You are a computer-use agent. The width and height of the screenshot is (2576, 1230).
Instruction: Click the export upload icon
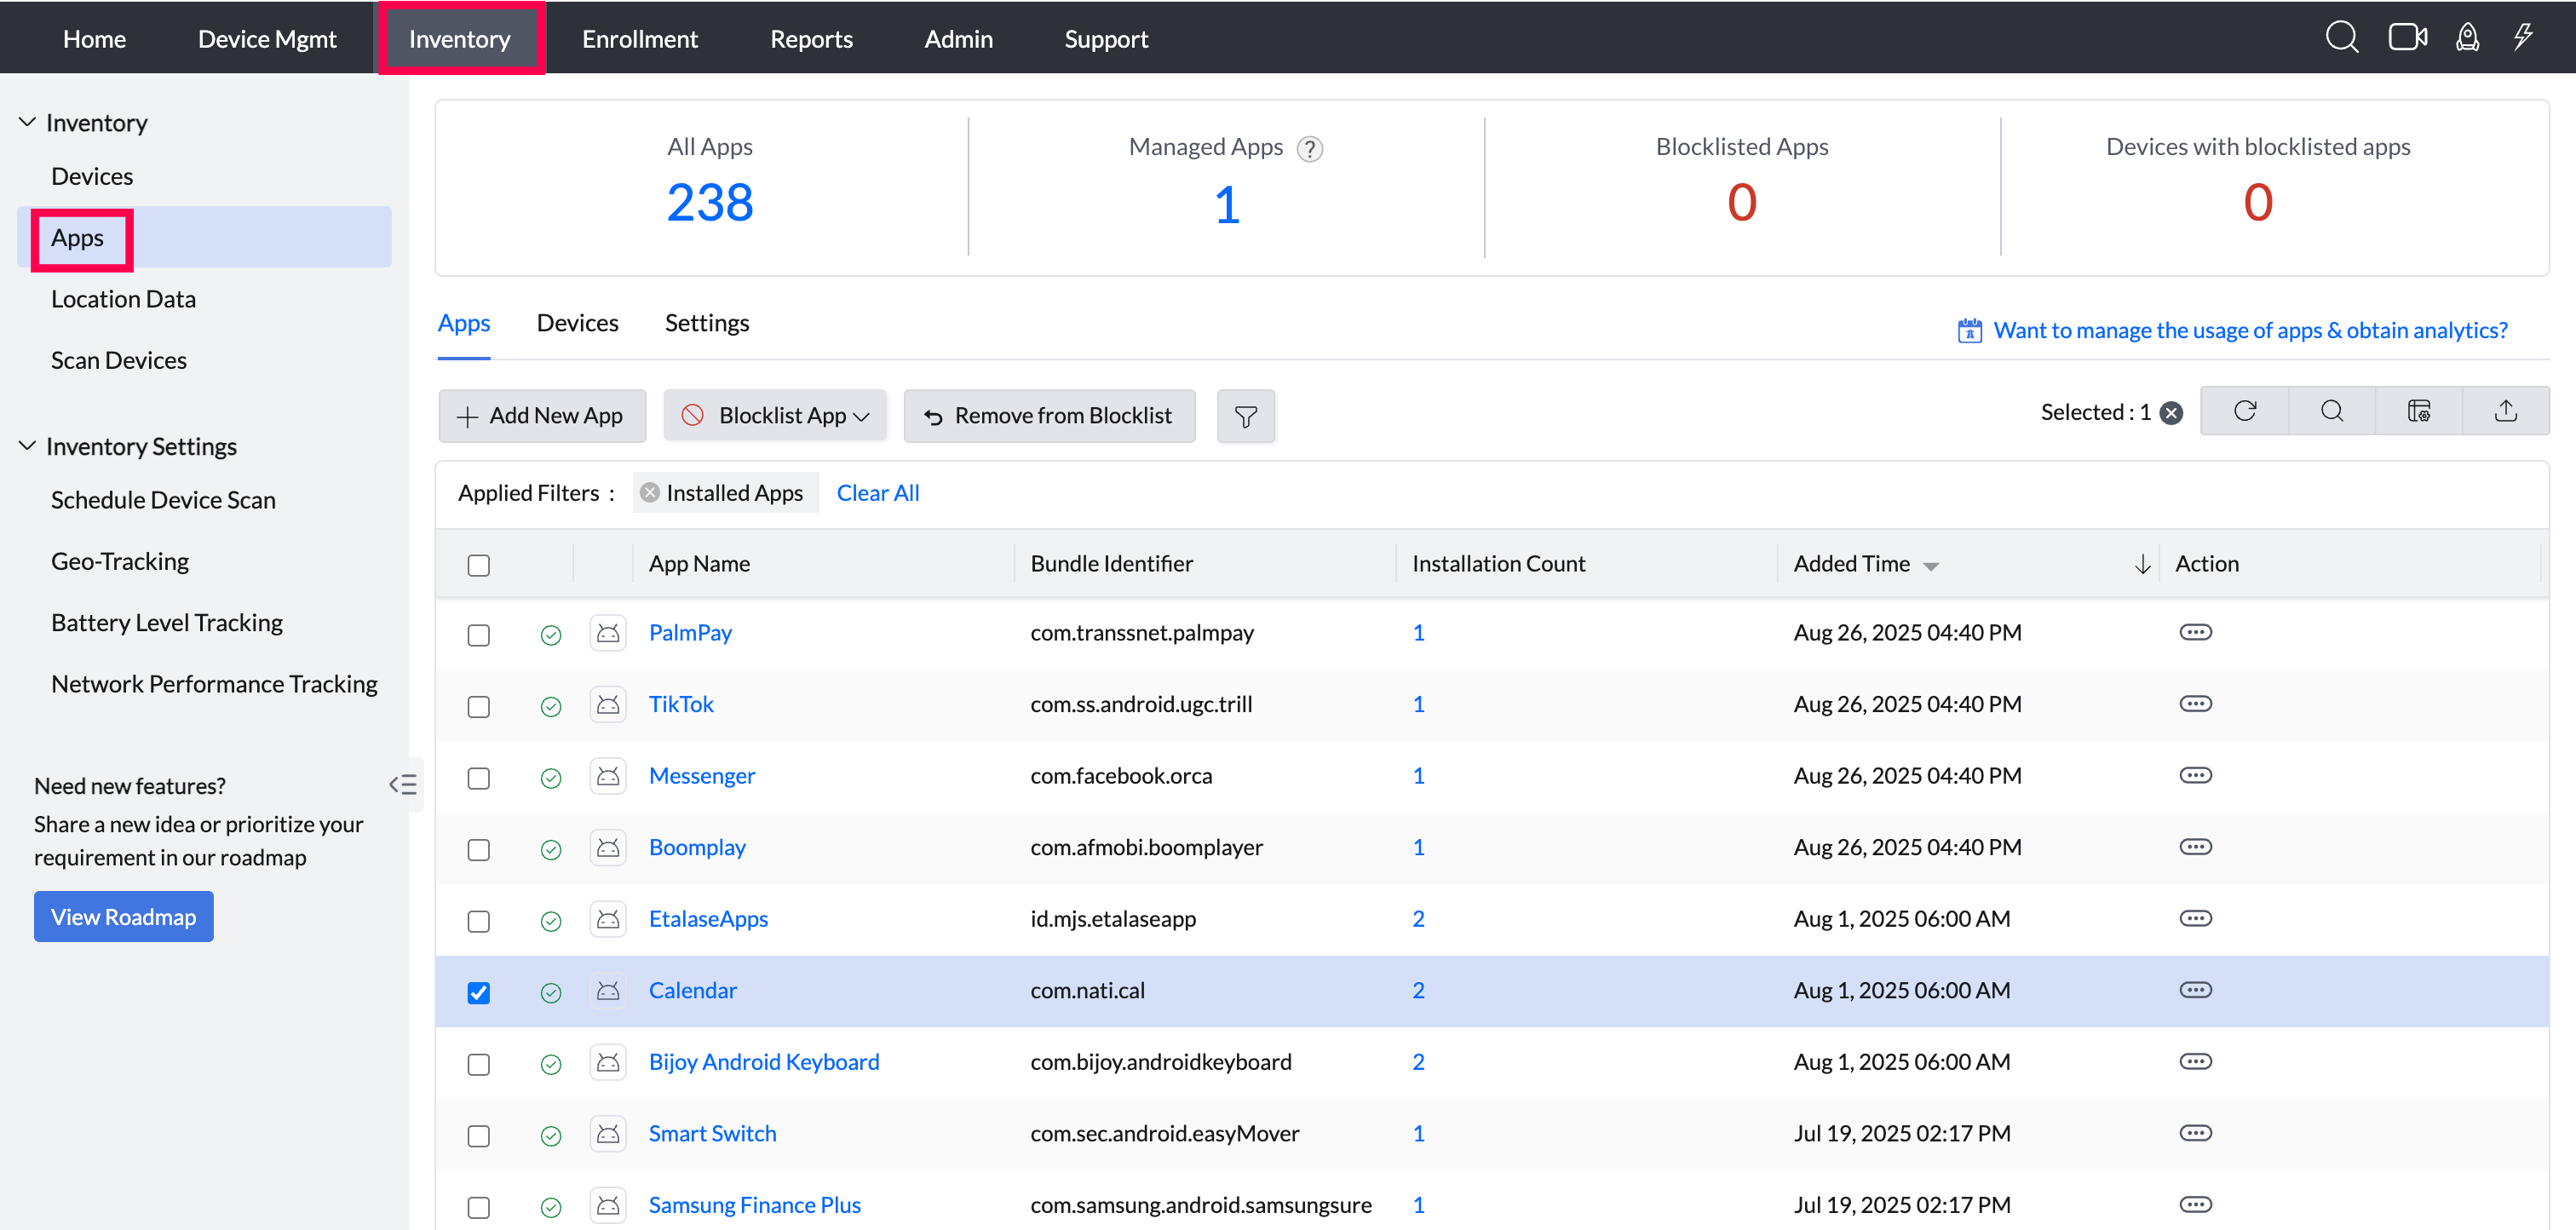click(x=2505, y=411)
